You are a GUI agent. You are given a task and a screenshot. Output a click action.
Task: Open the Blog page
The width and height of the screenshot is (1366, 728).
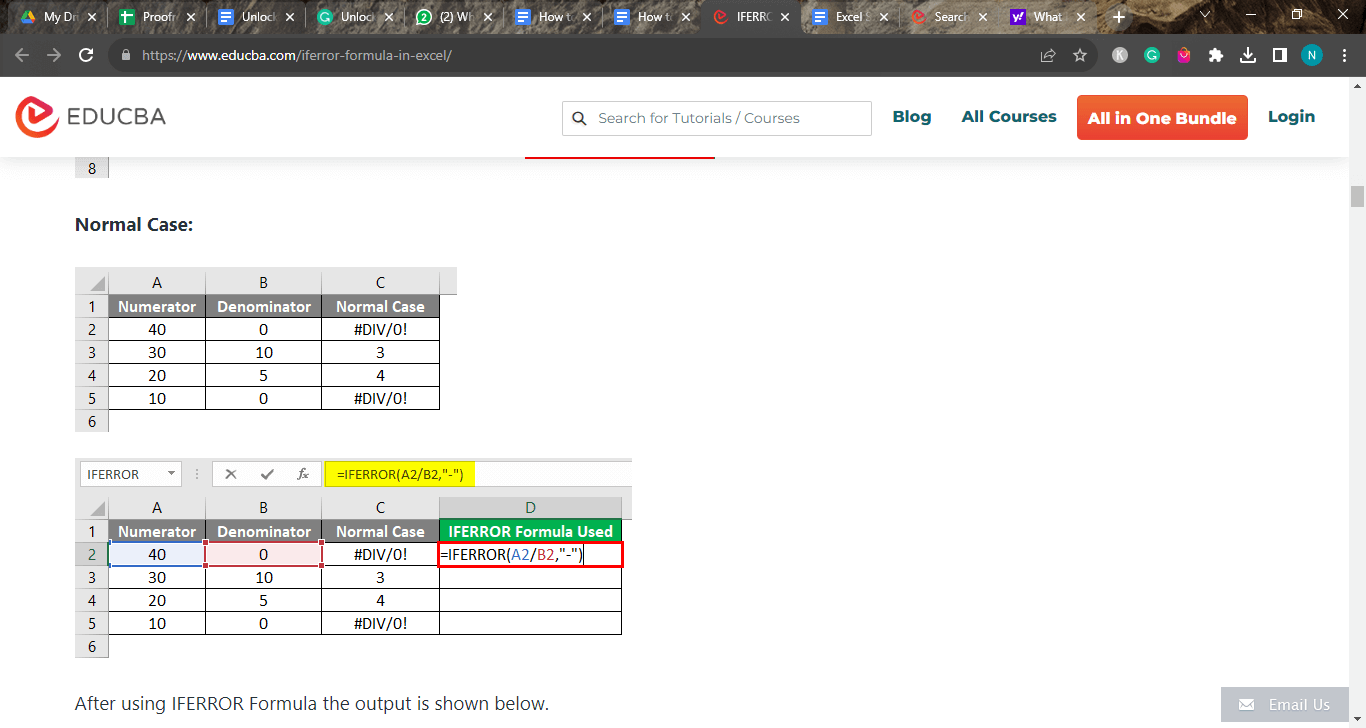click(x=912, y=117)
